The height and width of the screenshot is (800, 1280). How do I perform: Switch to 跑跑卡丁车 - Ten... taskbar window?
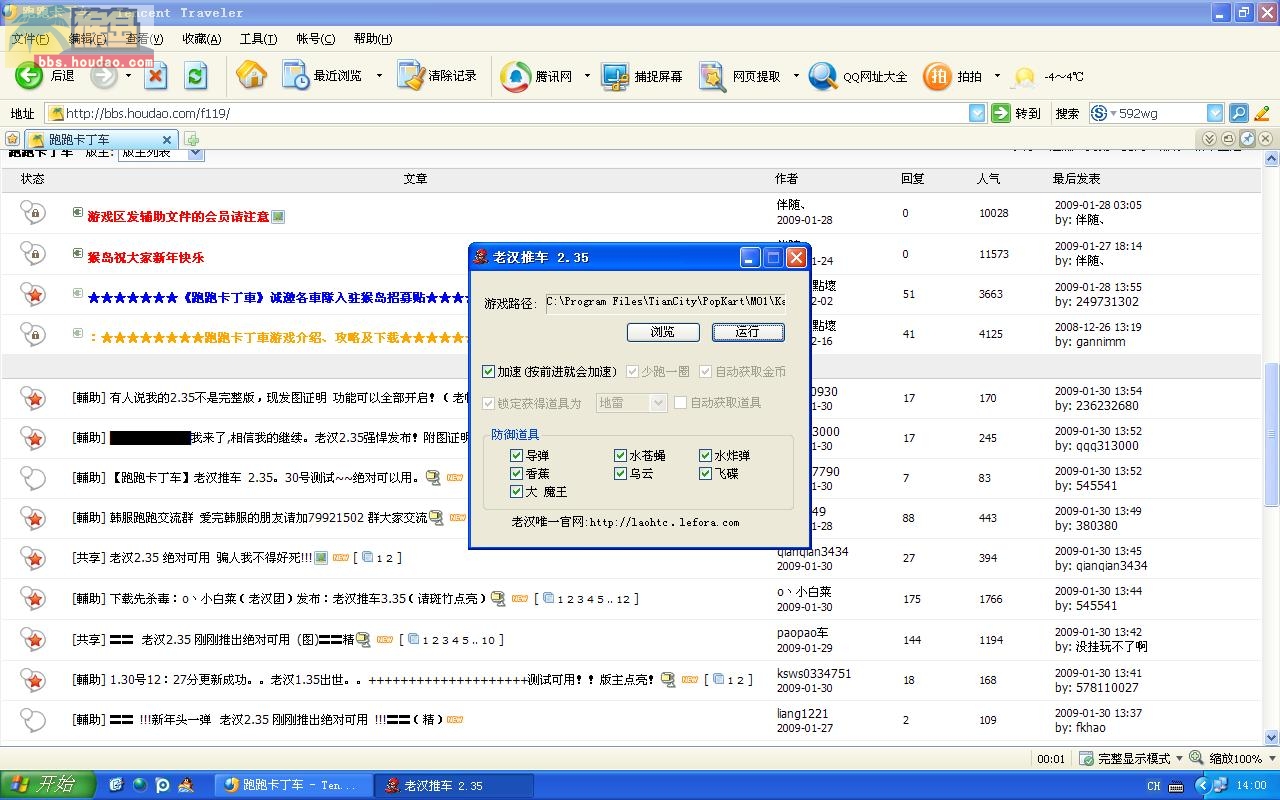pyautogui.click(x=293, y=785)
